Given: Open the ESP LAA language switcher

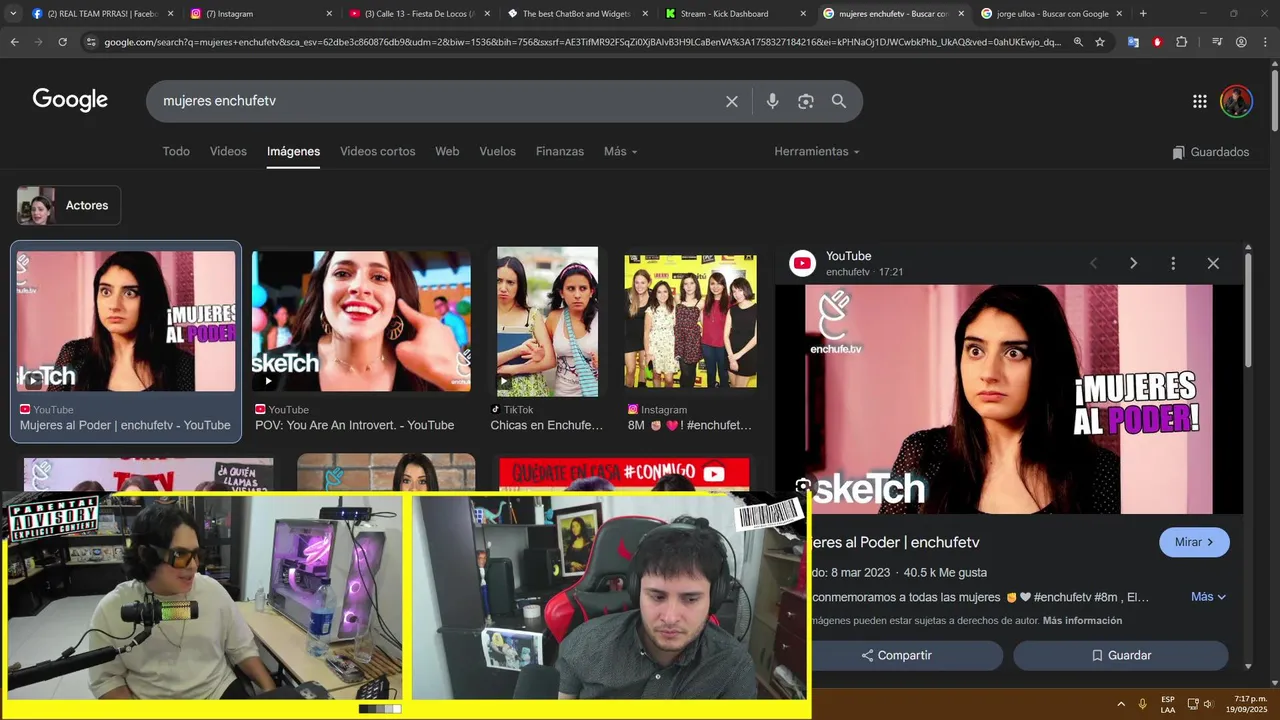Looking at the screenshot, I should coord(1168,704).
